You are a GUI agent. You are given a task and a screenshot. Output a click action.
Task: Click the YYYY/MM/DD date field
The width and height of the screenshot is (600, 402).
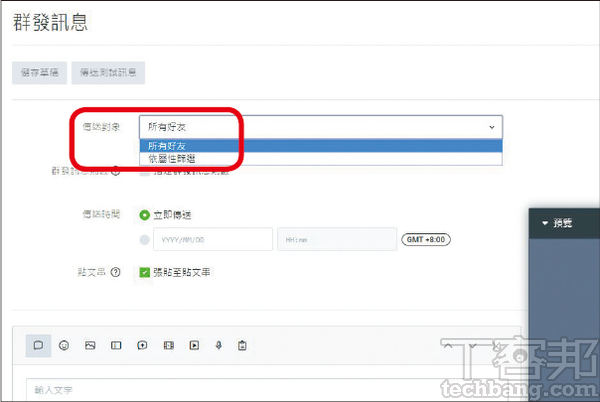[x=213, y=239]
